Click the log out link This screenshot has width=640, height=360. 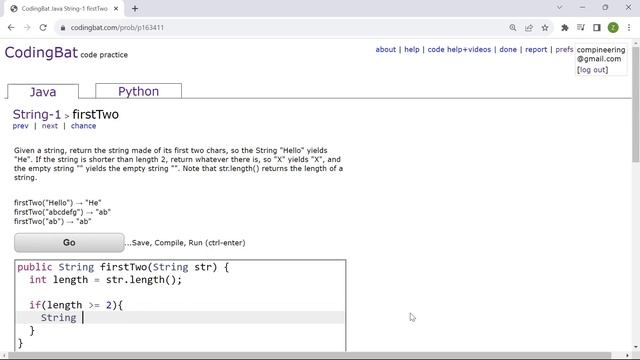coord(592,70)
